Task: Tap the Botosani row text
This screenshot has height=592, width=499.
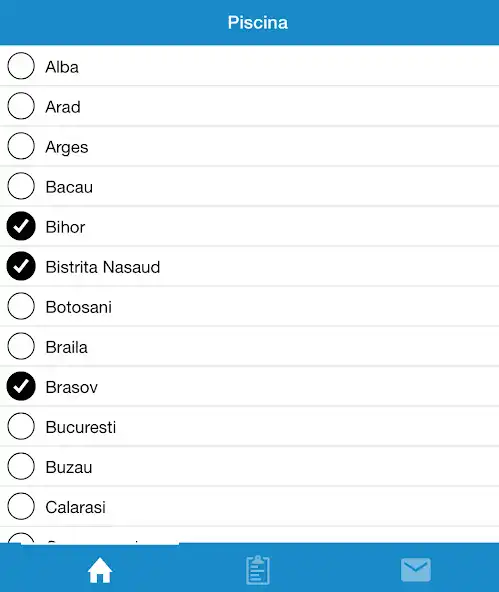Action: click(x=79, y=307)
